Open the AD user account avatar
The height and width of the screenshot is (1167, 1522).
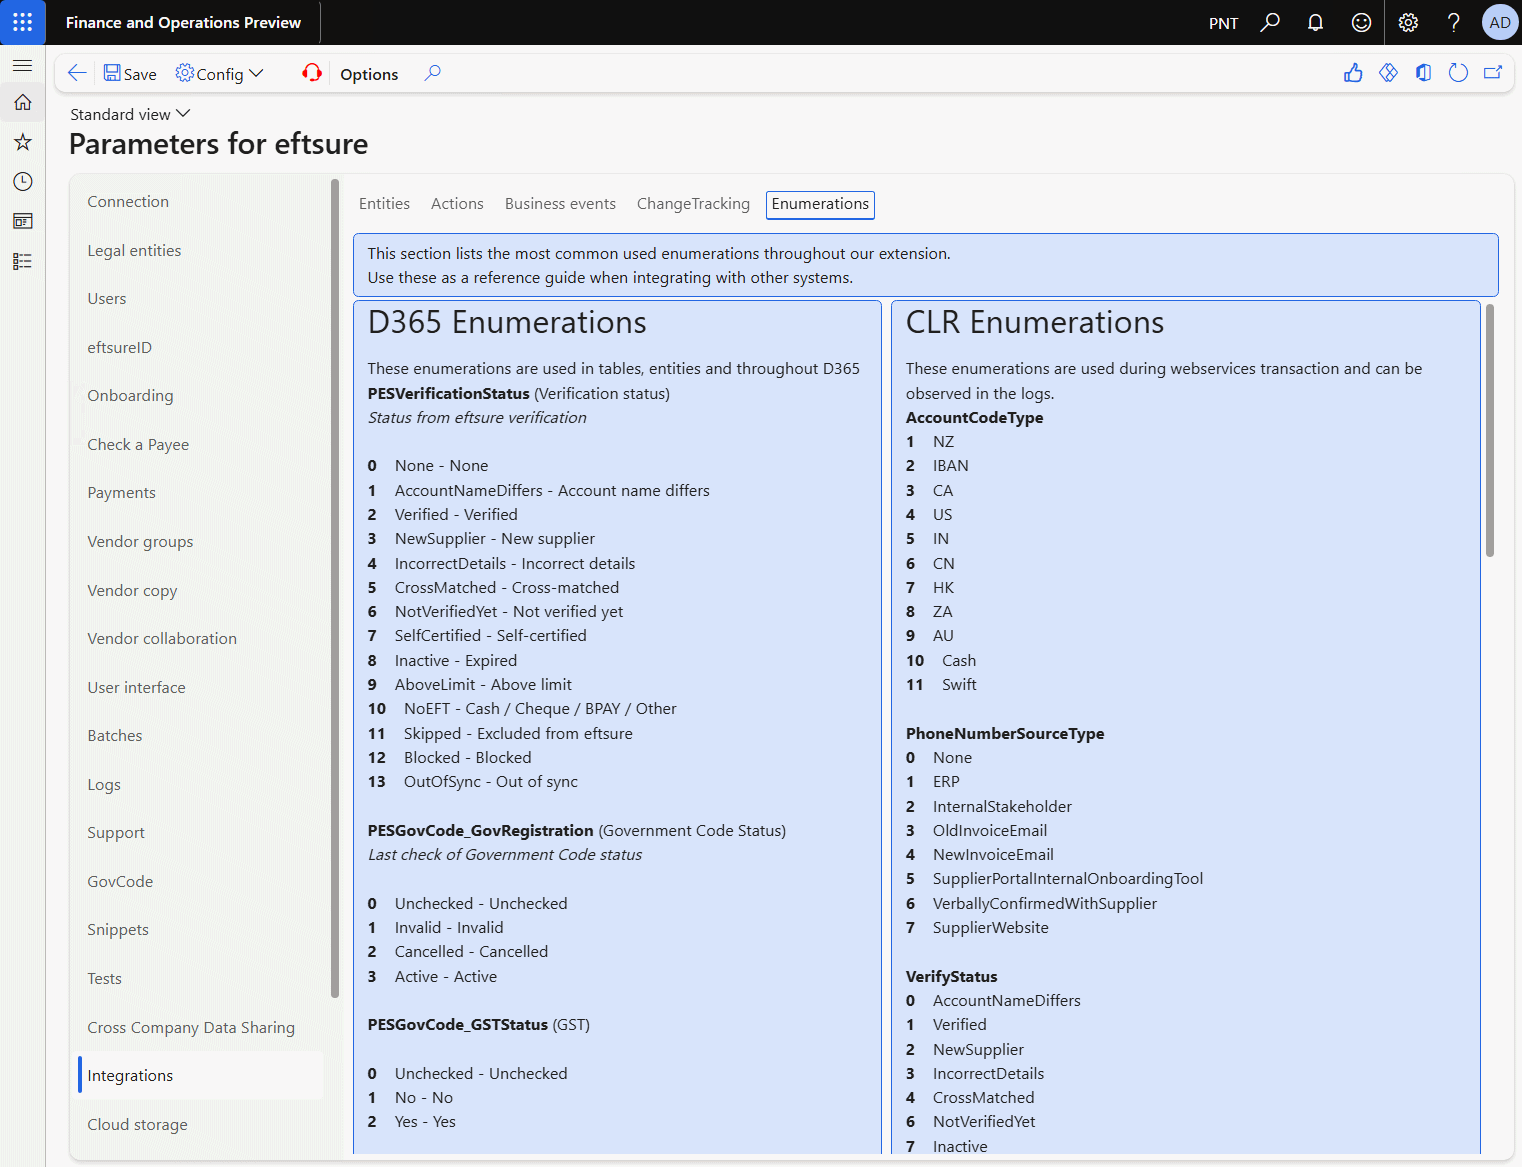[1500, 22]
